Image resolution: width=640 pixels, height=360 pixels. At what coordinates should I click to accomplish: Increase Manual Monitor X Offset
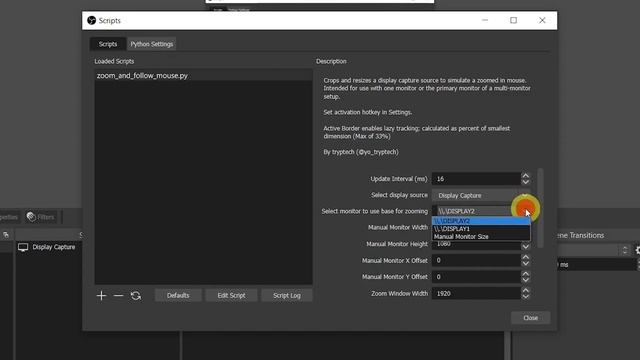click(526, 257)
